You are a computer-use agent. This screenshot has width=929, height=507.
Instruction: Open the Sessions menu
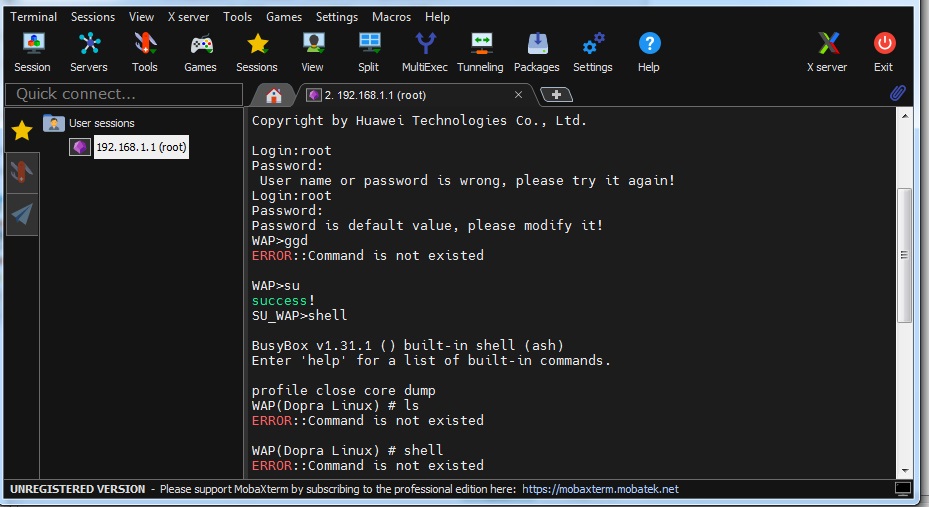click(93, 17)
